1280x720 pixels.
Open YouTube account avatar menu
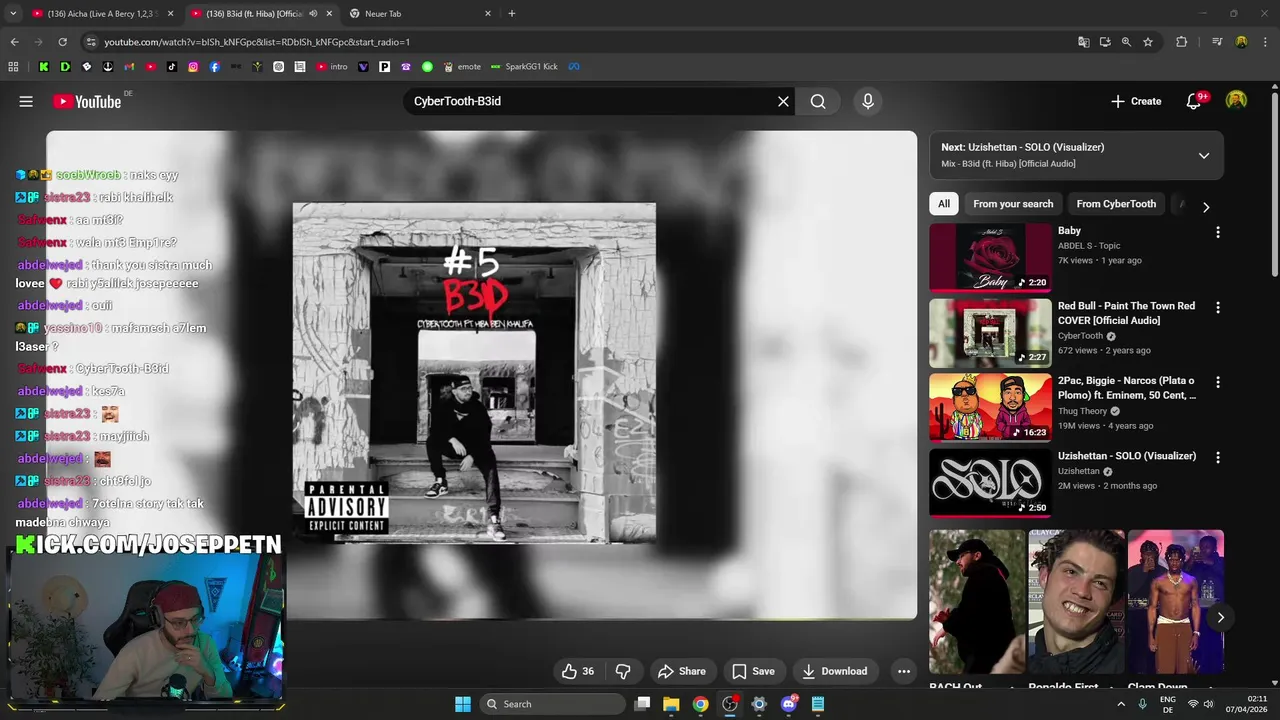(1237, 101)
